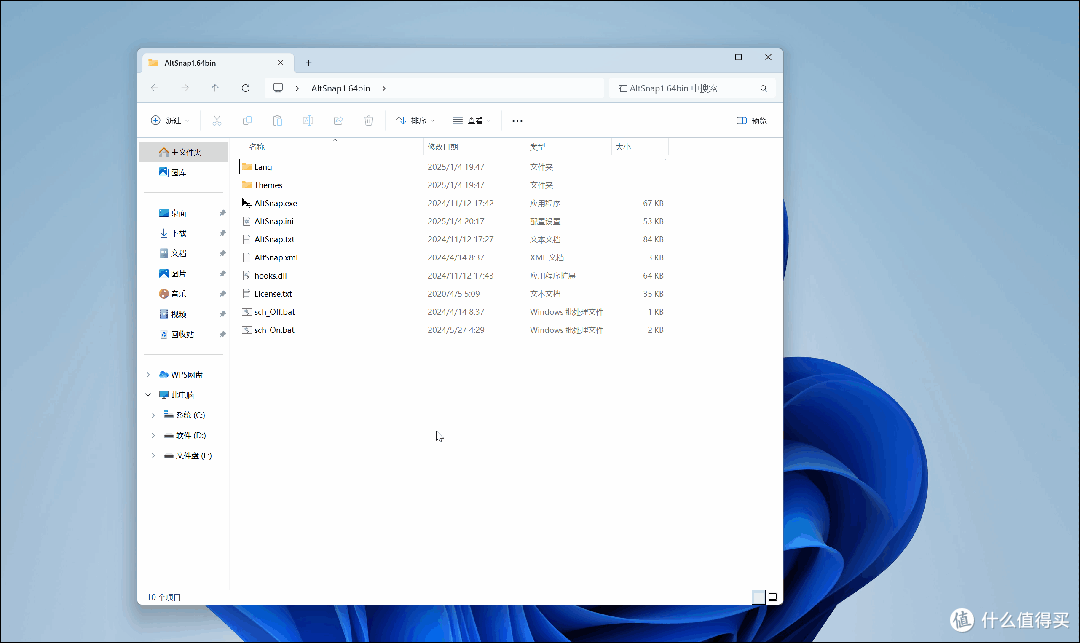Expand the WPS cloud drive node
This screenshot has width=1080, height=643.
148,375
